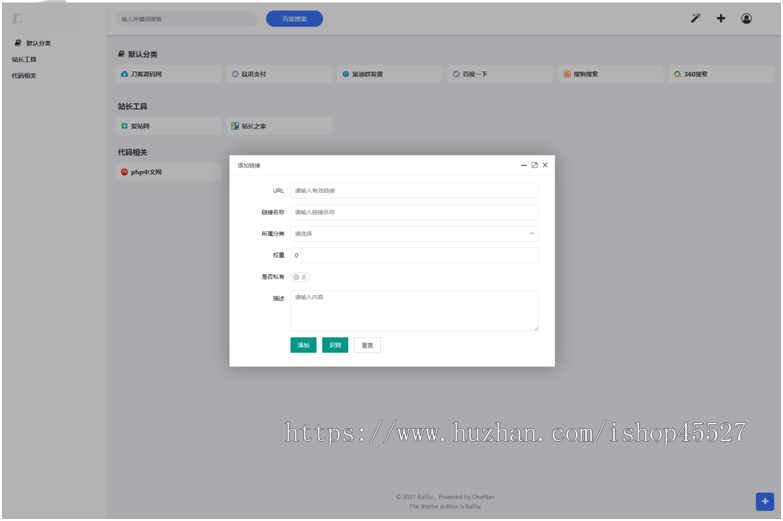Expand the 所属分类 dropdown

(414, 233)
